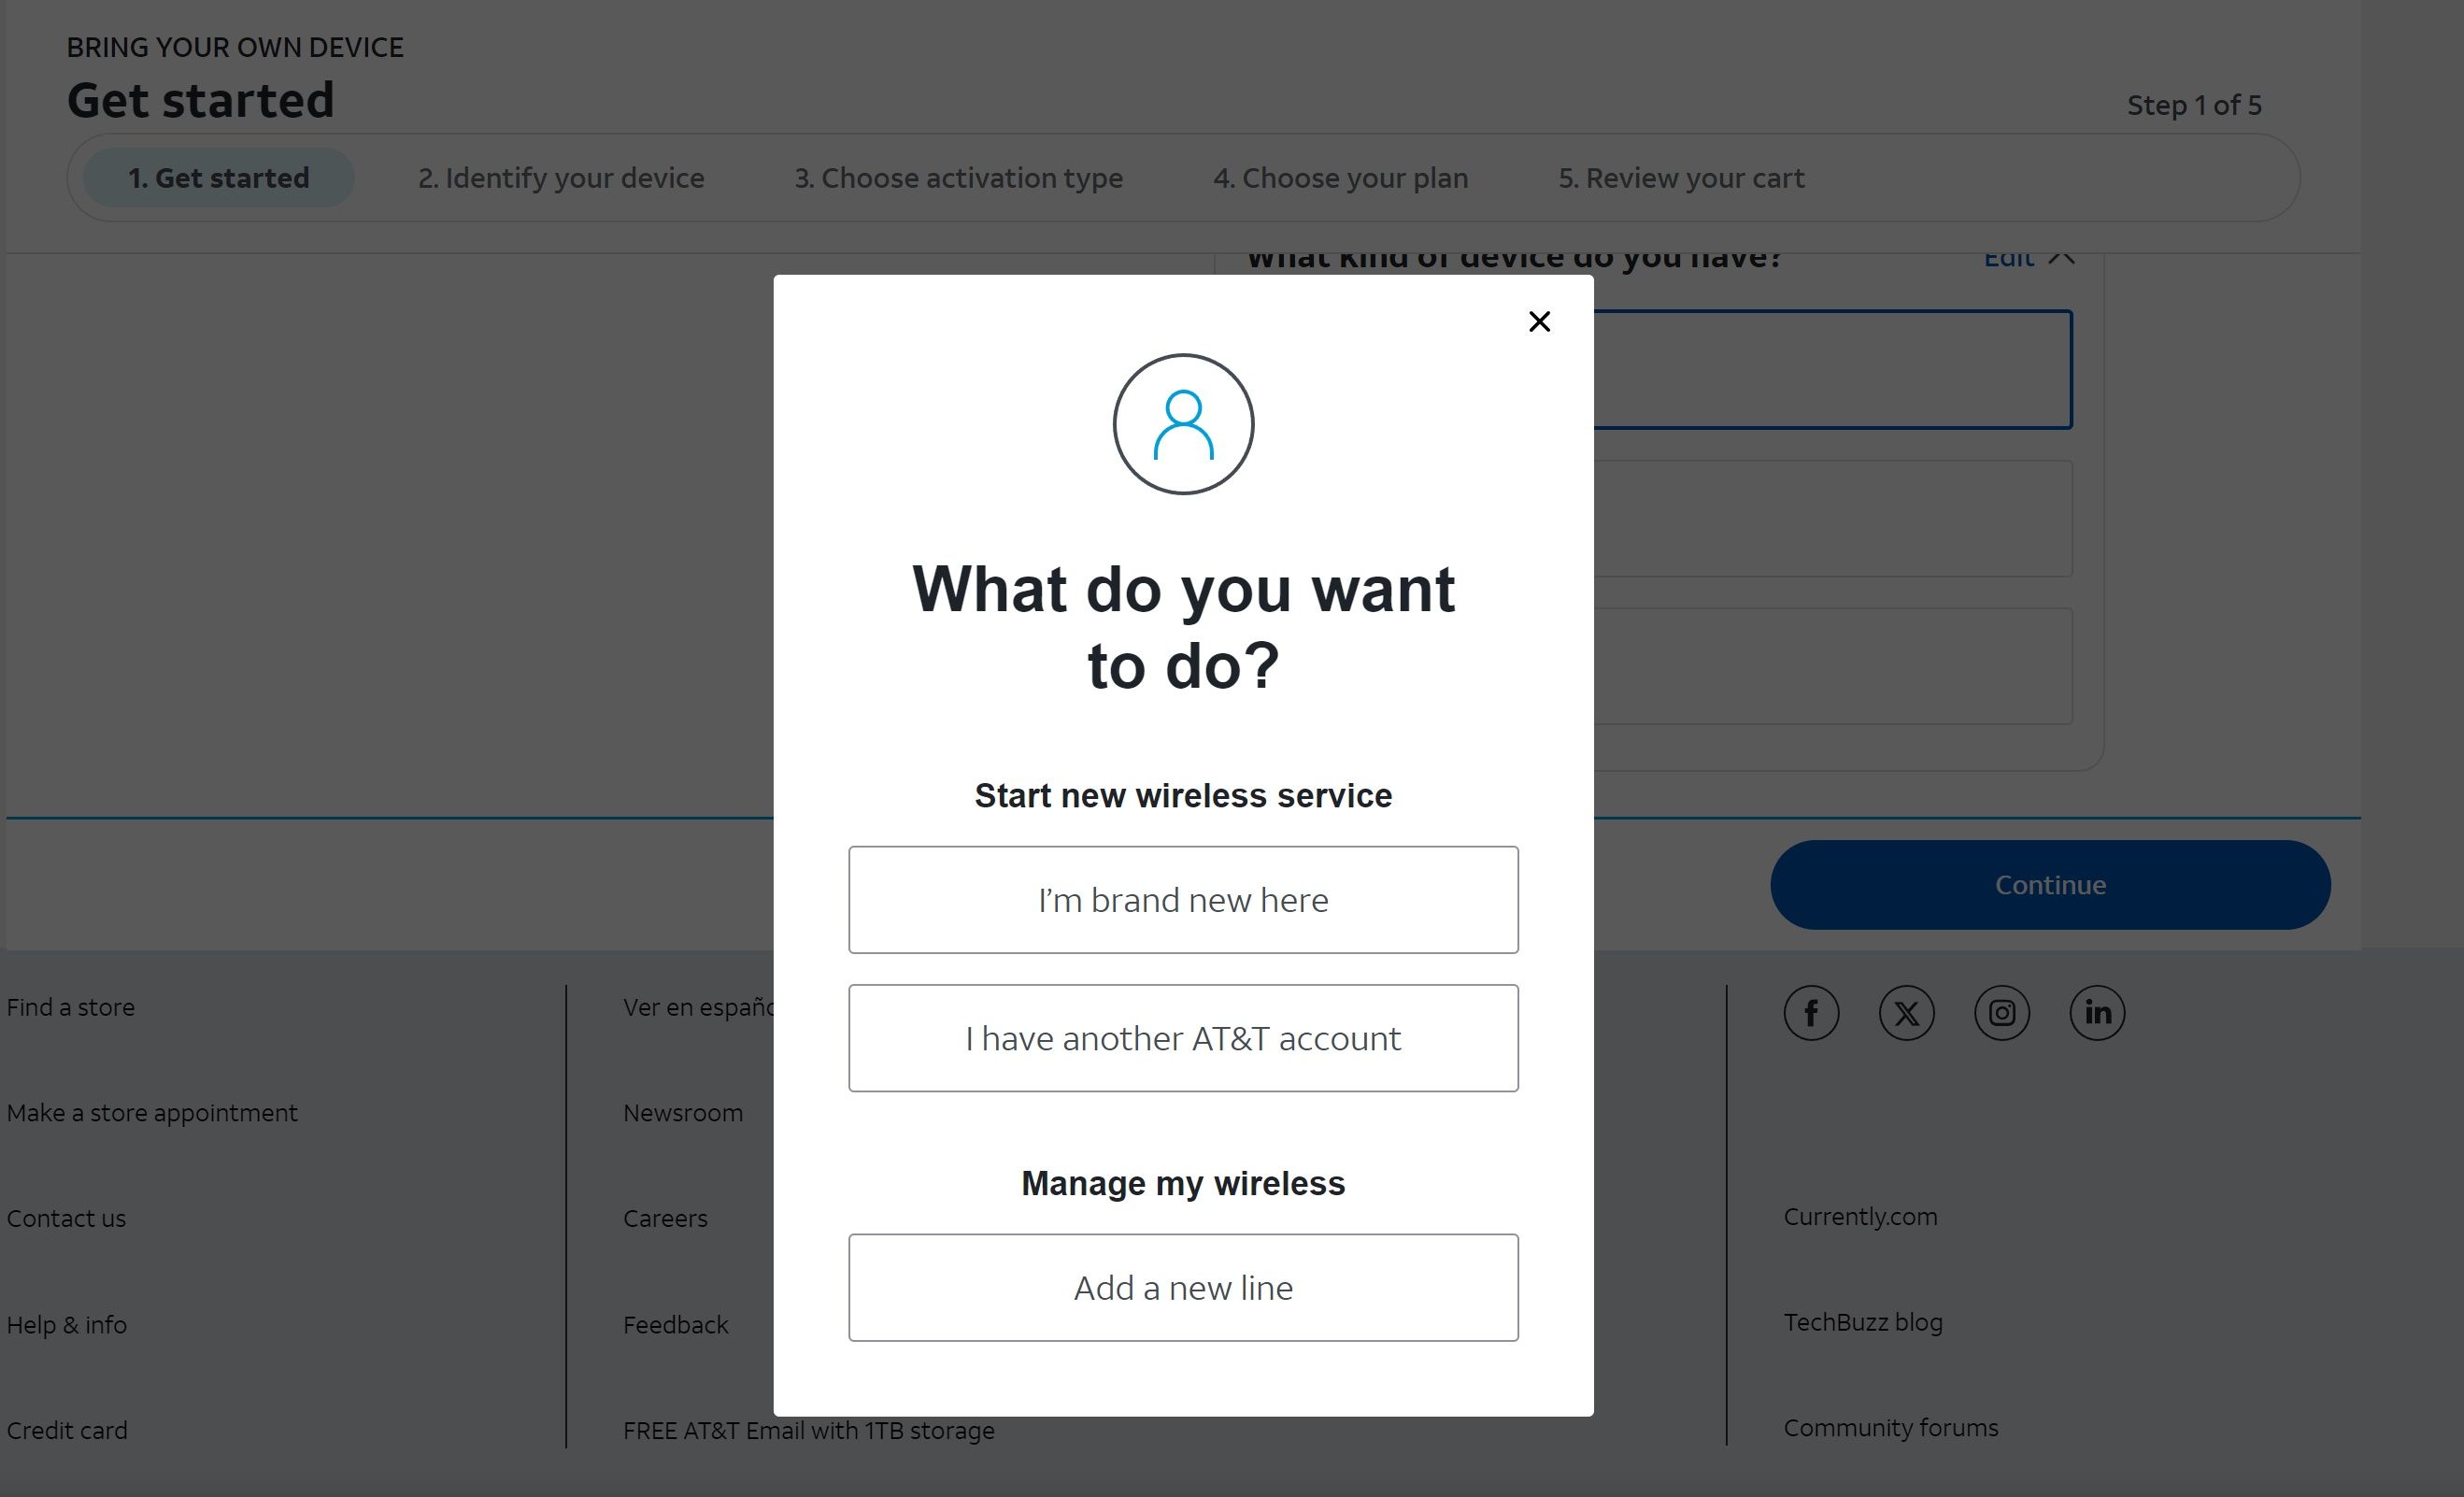Select step 1 Get started indicator

tap(219, 178)
